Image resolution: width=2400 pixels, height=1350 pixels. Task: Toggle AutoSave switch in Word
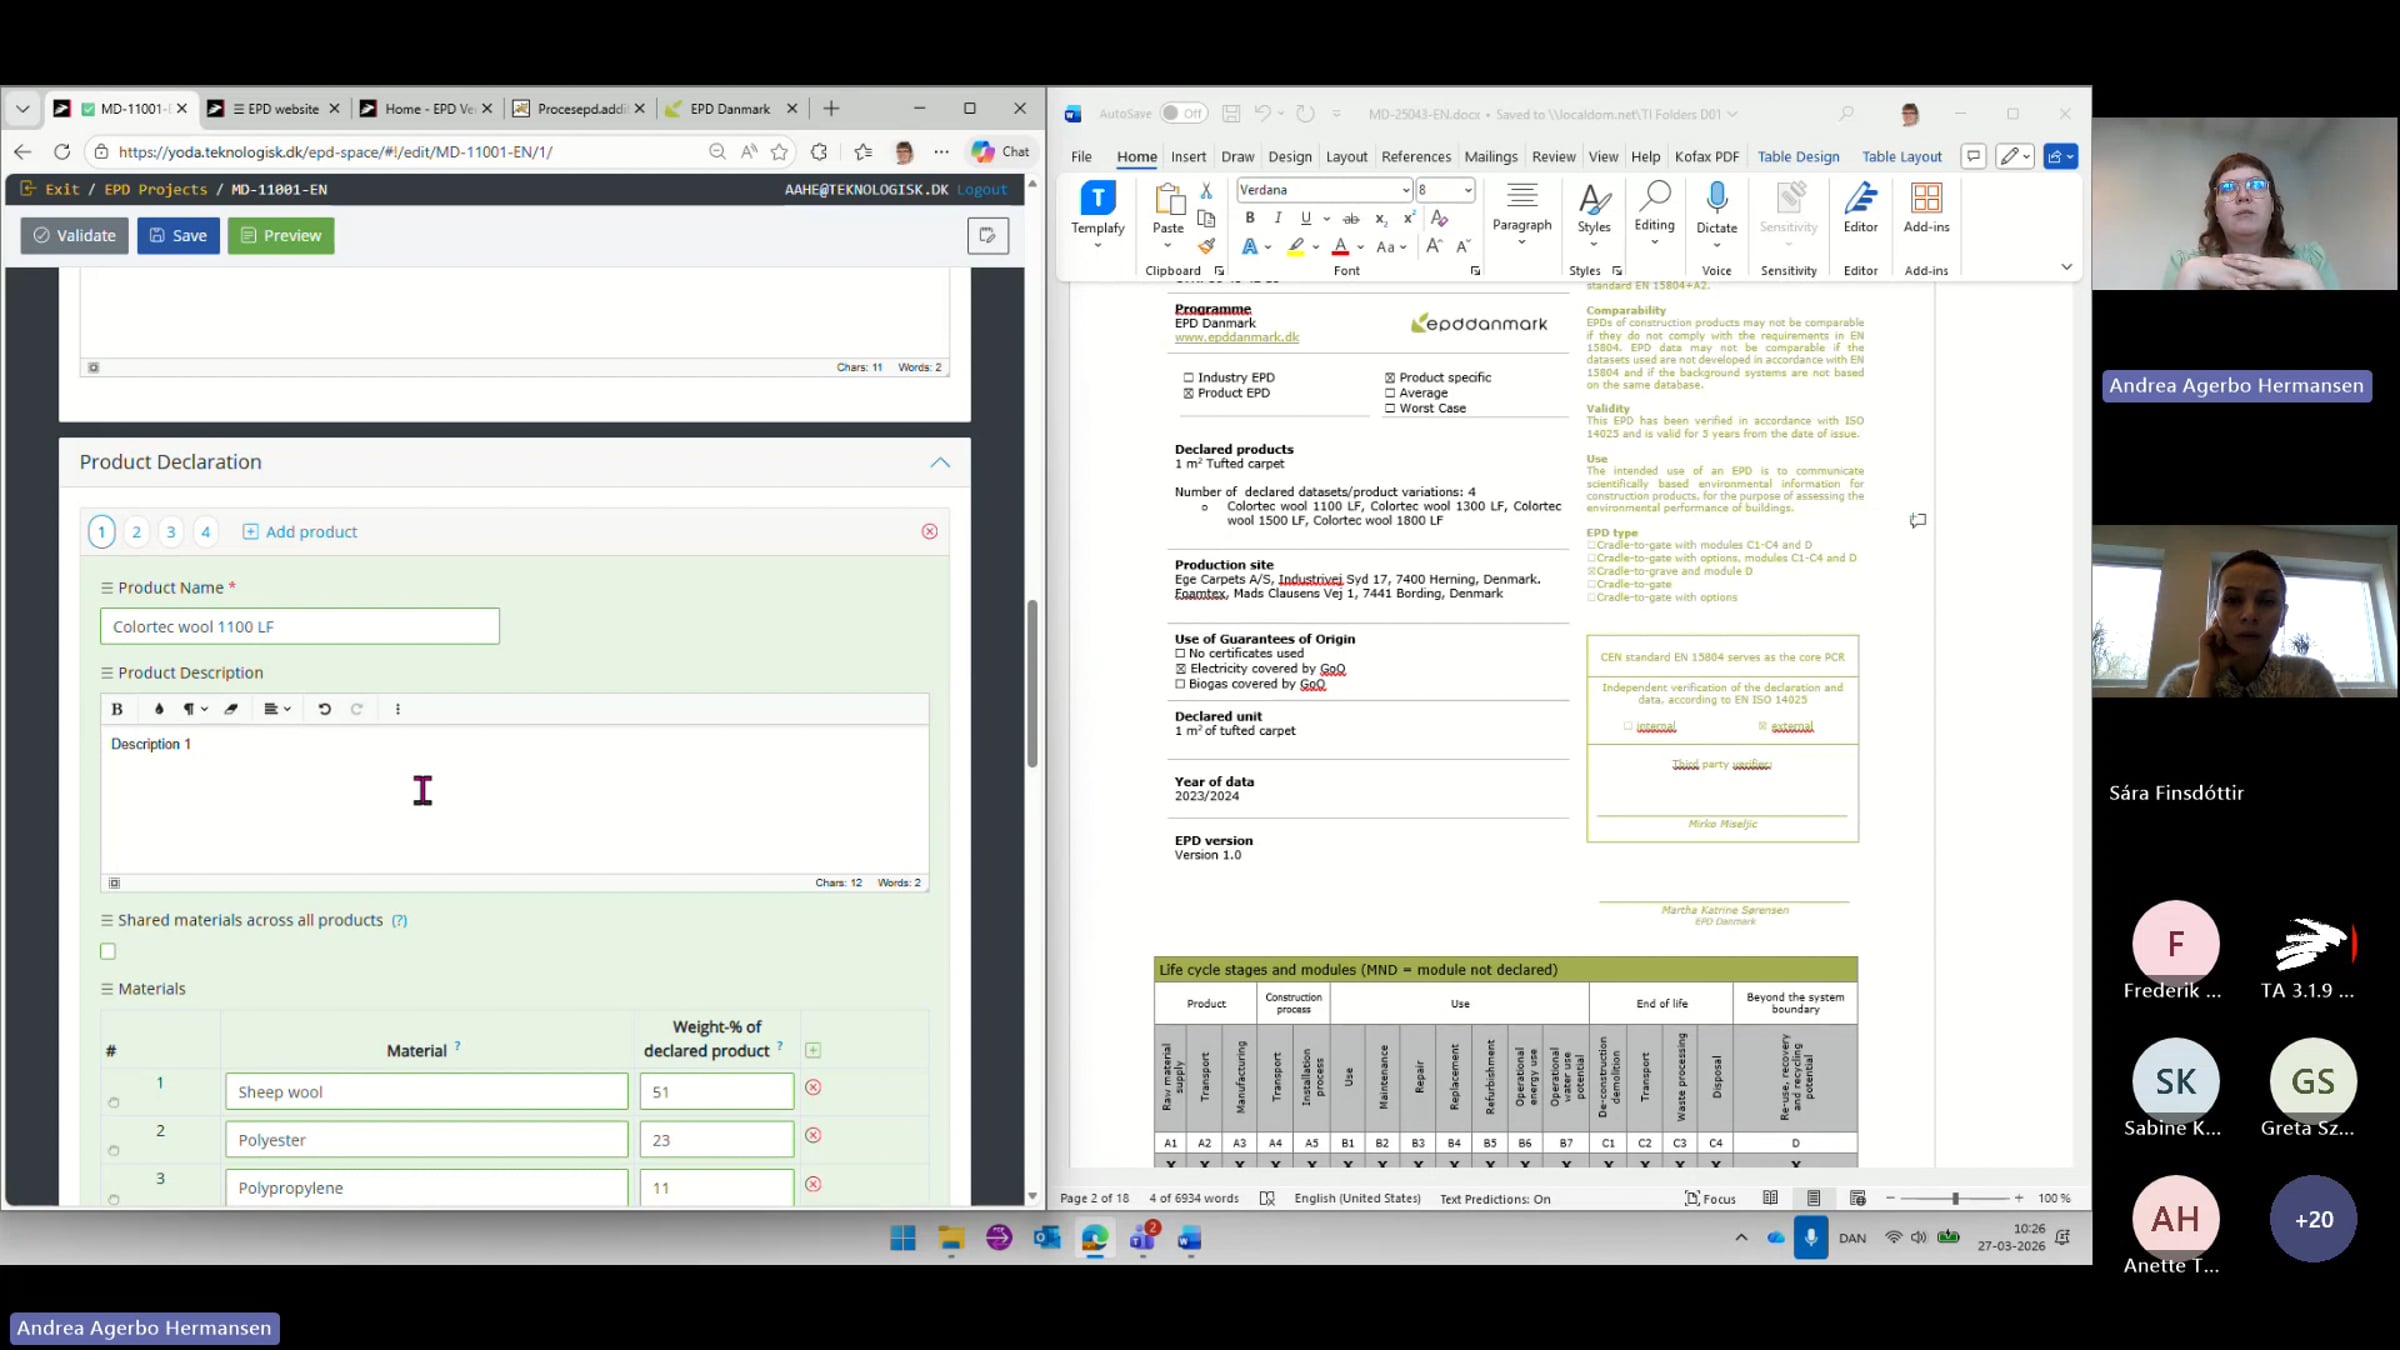click(1183, 114)
